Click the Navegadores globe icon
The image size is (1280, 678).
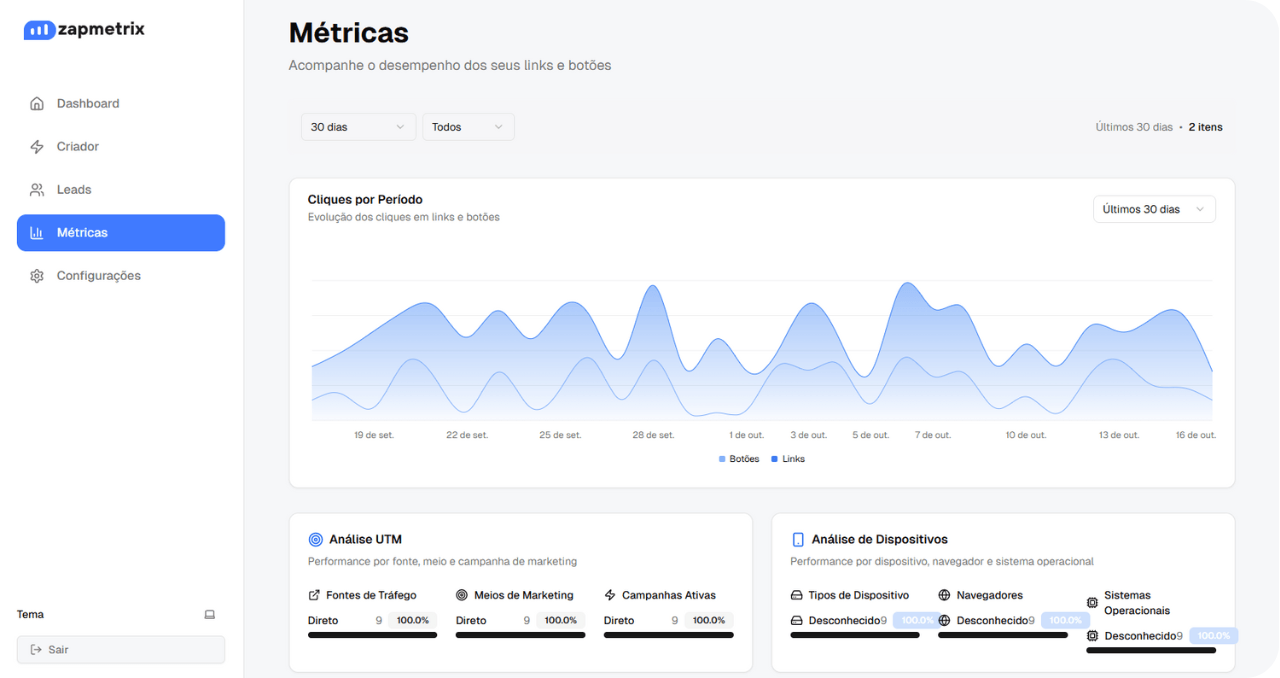(x=944, y=595)
